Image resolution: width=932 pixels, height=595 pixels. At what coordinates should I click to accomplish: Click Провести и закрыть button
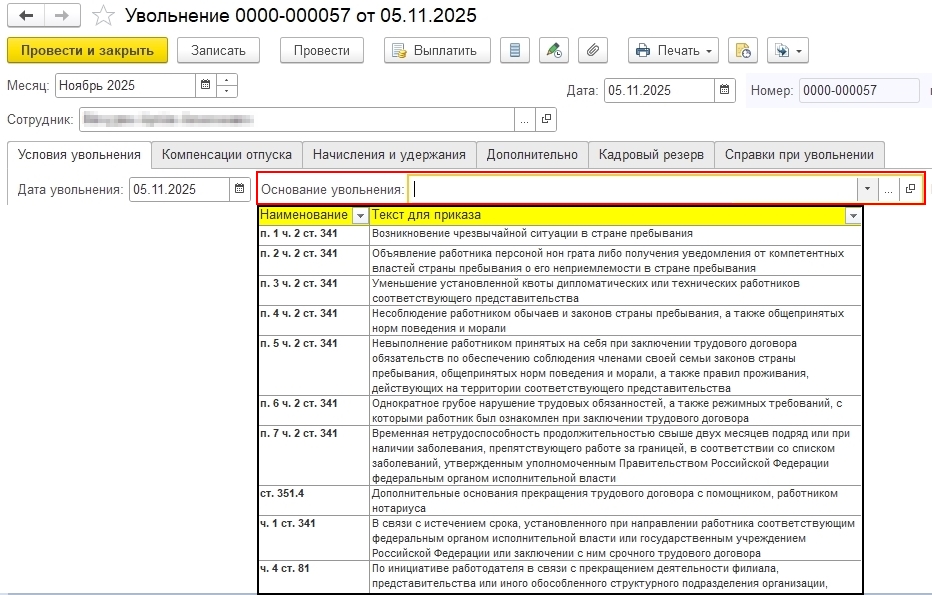coord(87,51)
